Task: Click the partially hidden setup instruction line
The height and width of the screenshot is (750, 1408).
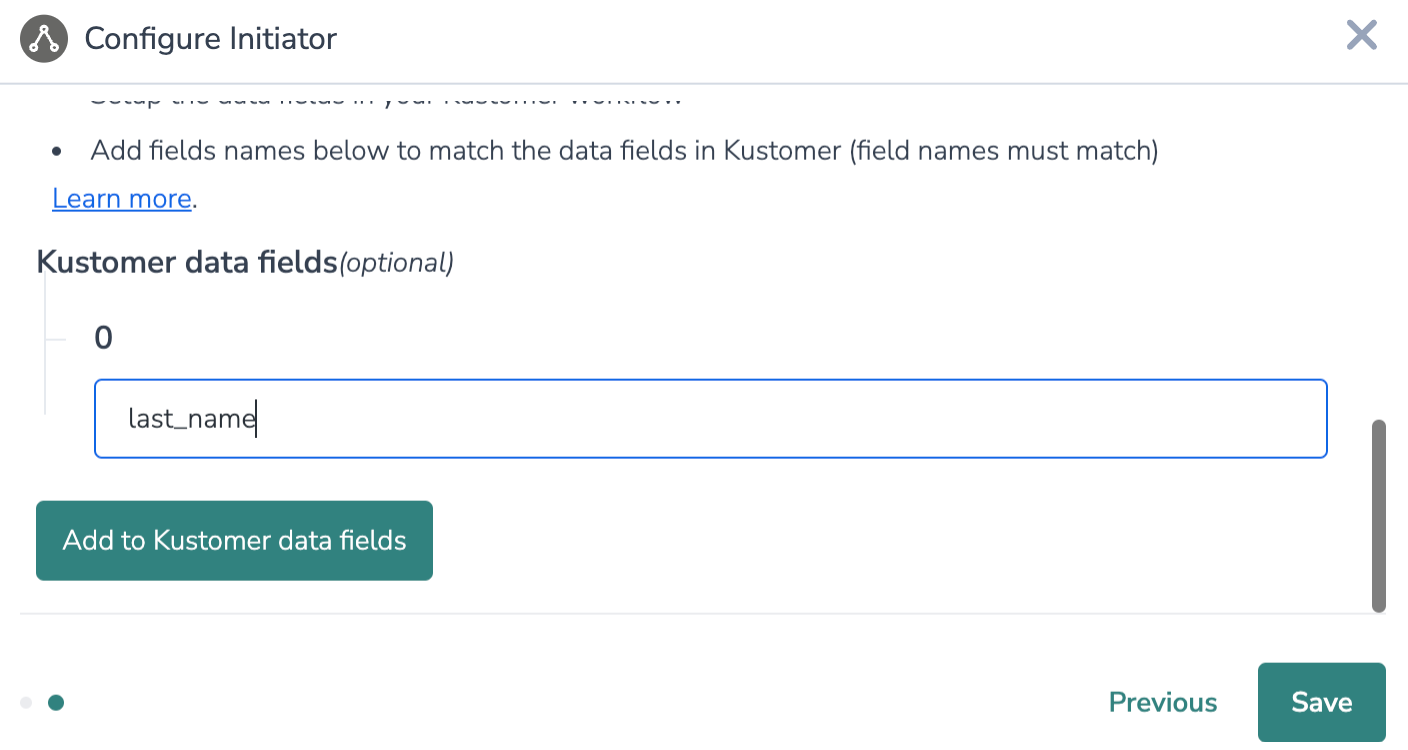Action: point(385,99)
